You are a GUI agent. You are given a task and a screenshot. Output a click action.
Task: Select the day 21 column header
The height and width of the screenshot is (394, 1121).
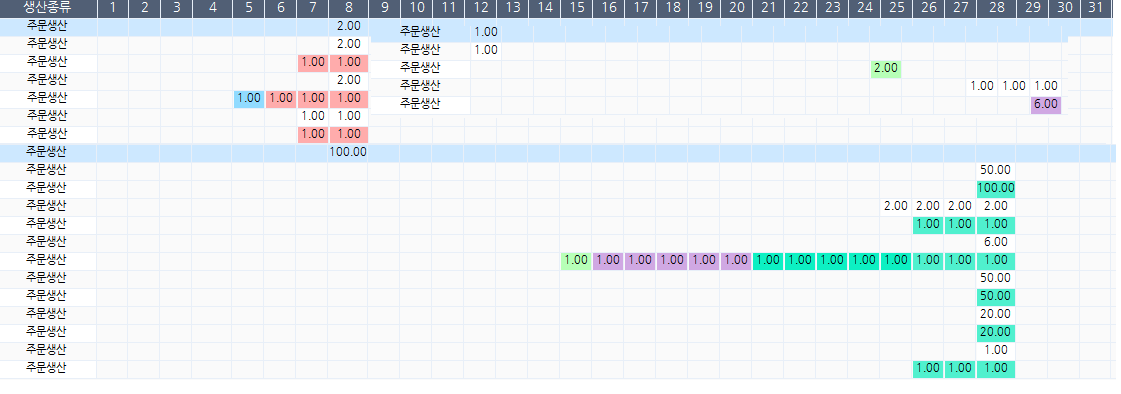tap(769, 9)
